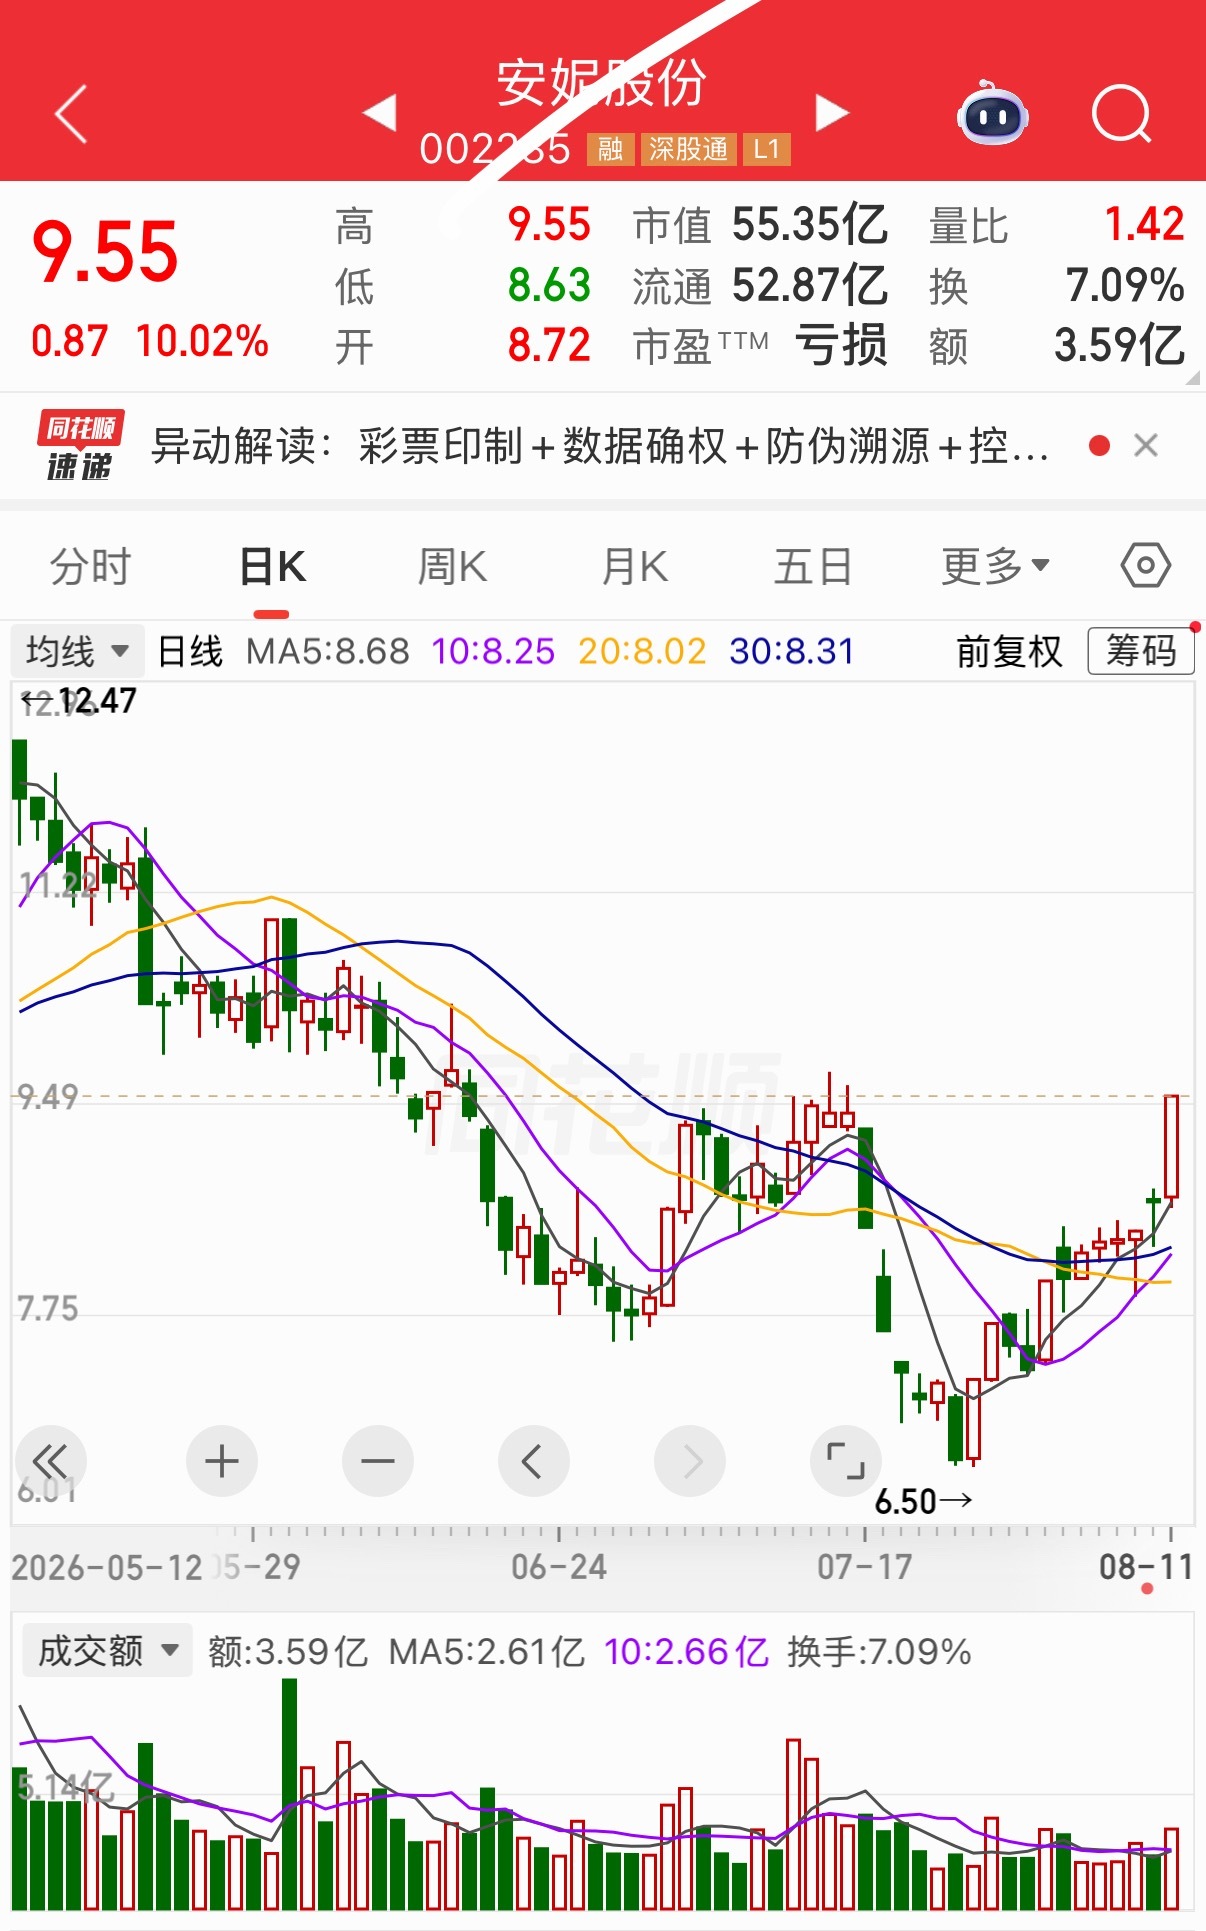
Task: Tap circulating value 52.87亿
Action: 810,285
